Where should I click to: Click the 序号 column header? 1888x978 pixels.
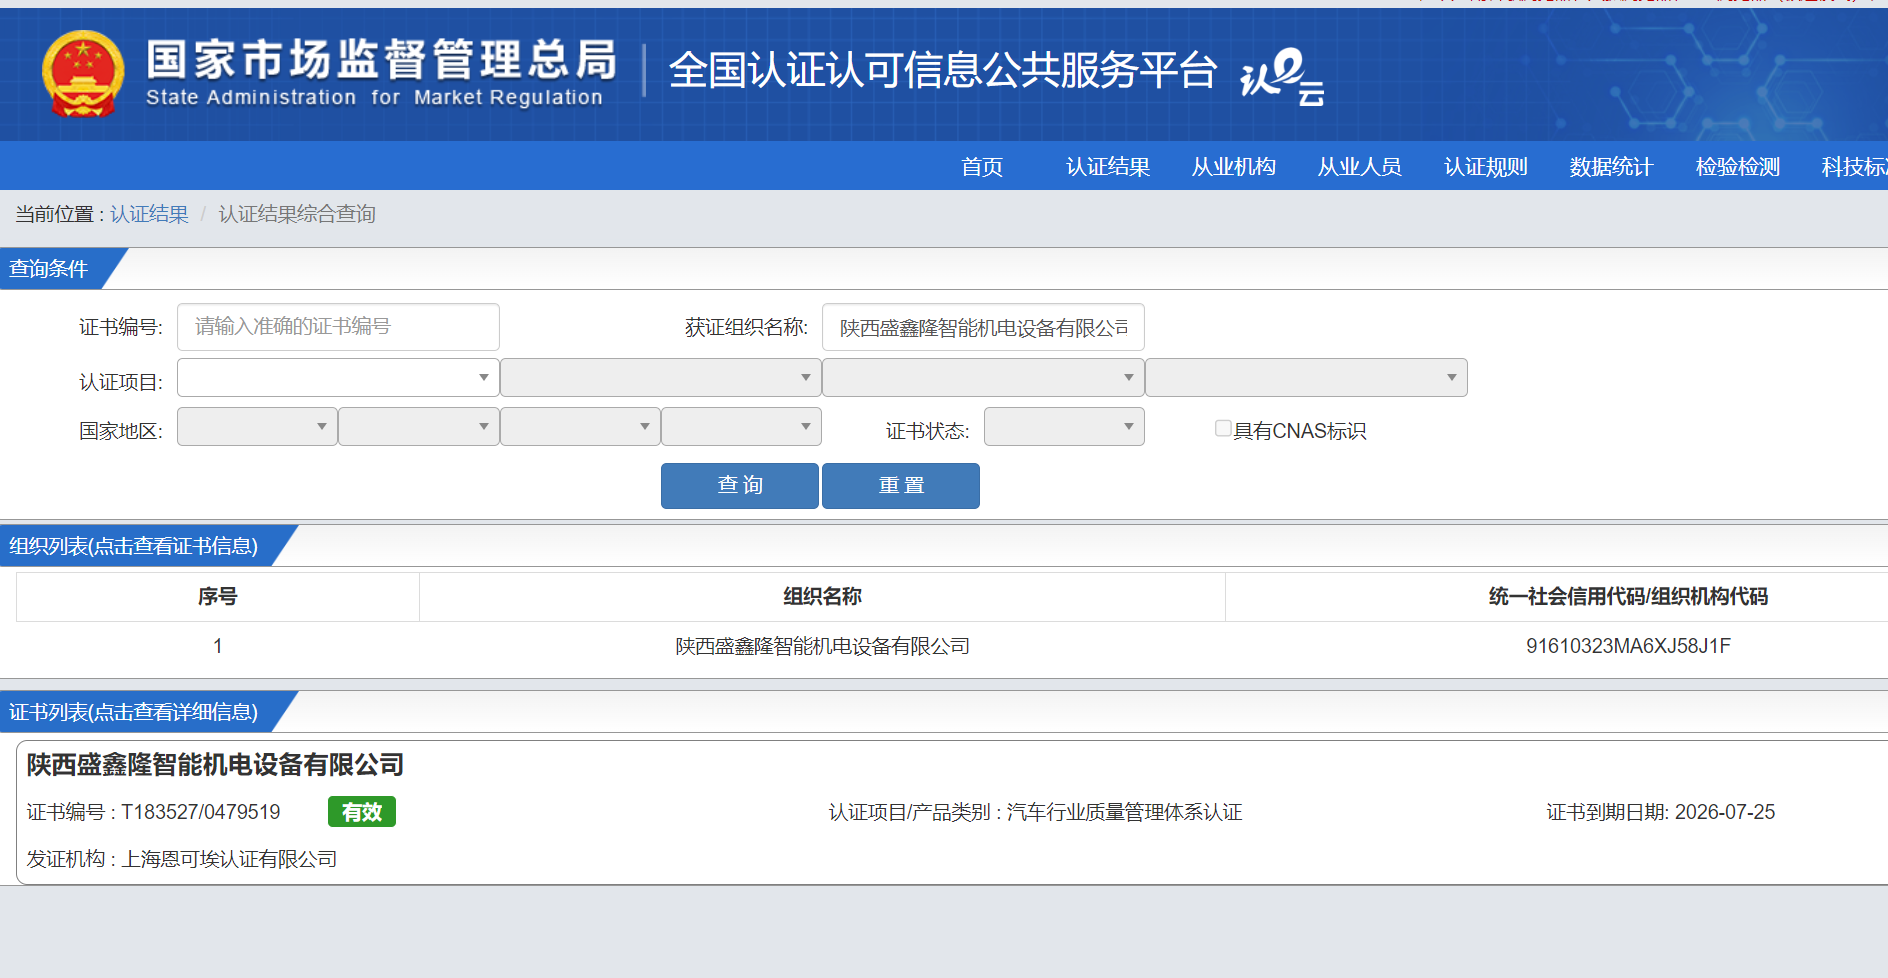pyautogui.click(x=217, y=597)
